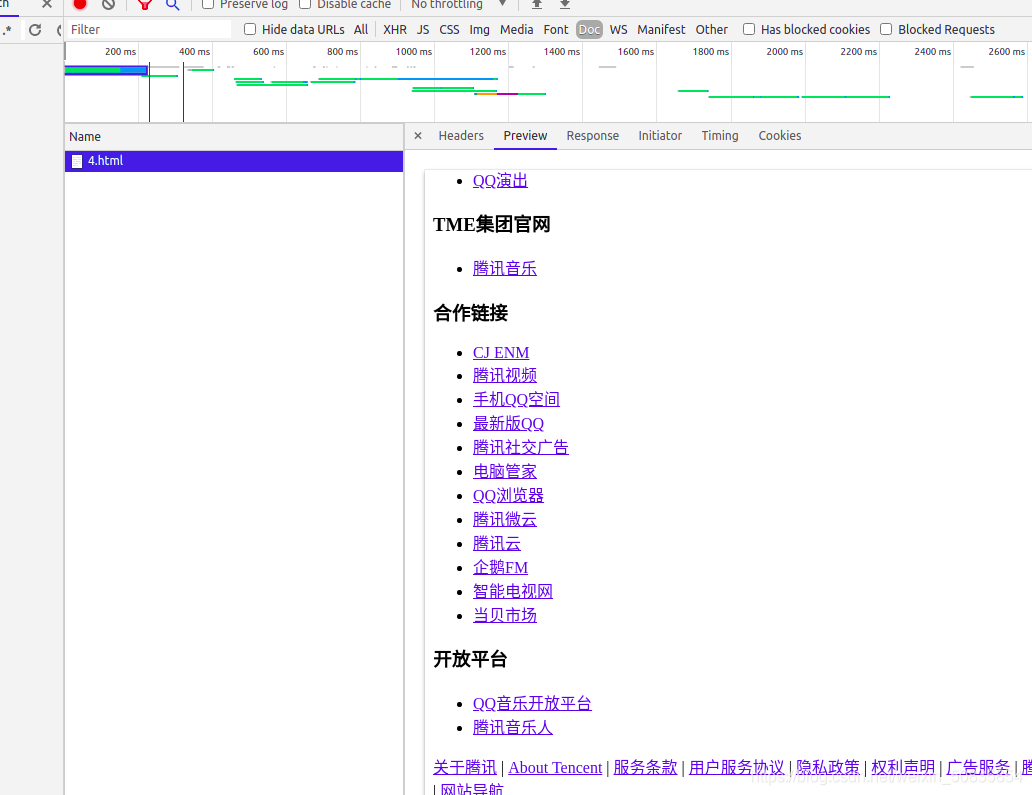
Task: Enable Disable cache checkbox
Action: (x=305, y=4)
